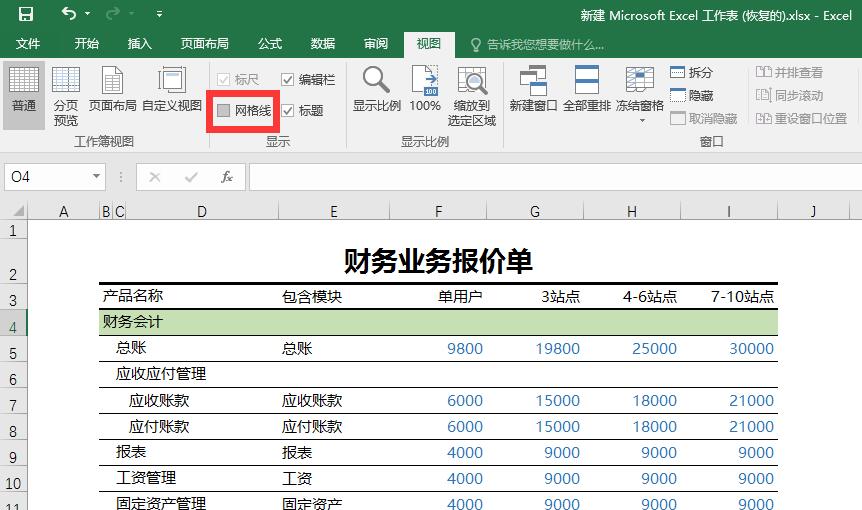Open the 页面布局 ribbon tab
862x510 pixels.
point(205,44)
